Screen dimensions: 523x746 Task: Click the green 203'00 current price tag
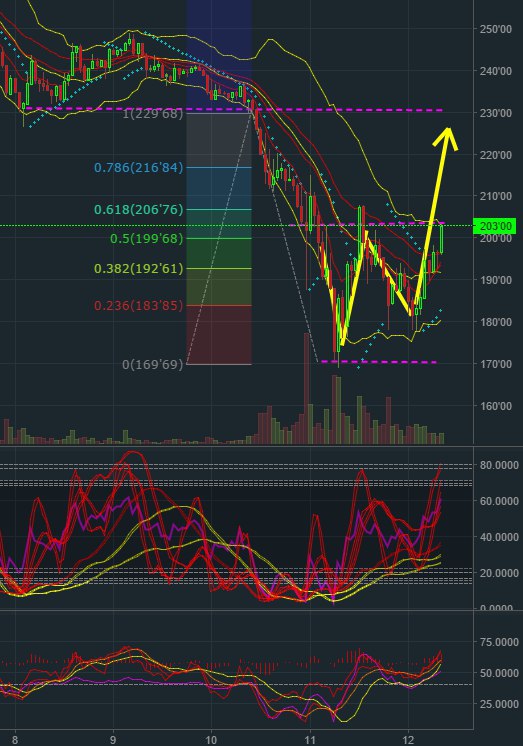click(495, 226)
